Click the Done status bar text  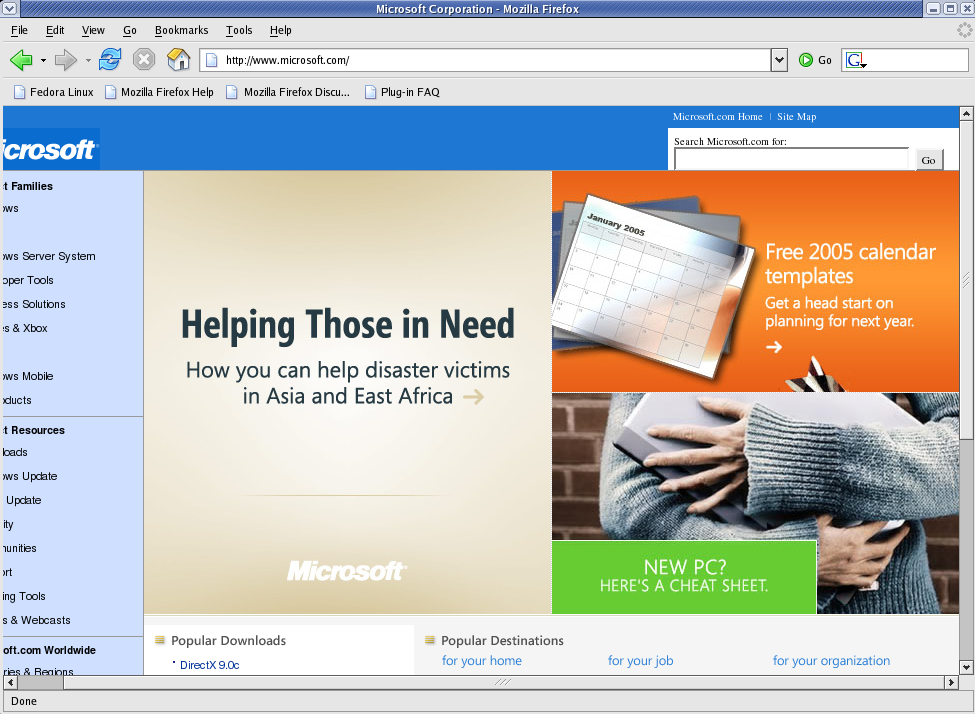(x=24, y=702)
